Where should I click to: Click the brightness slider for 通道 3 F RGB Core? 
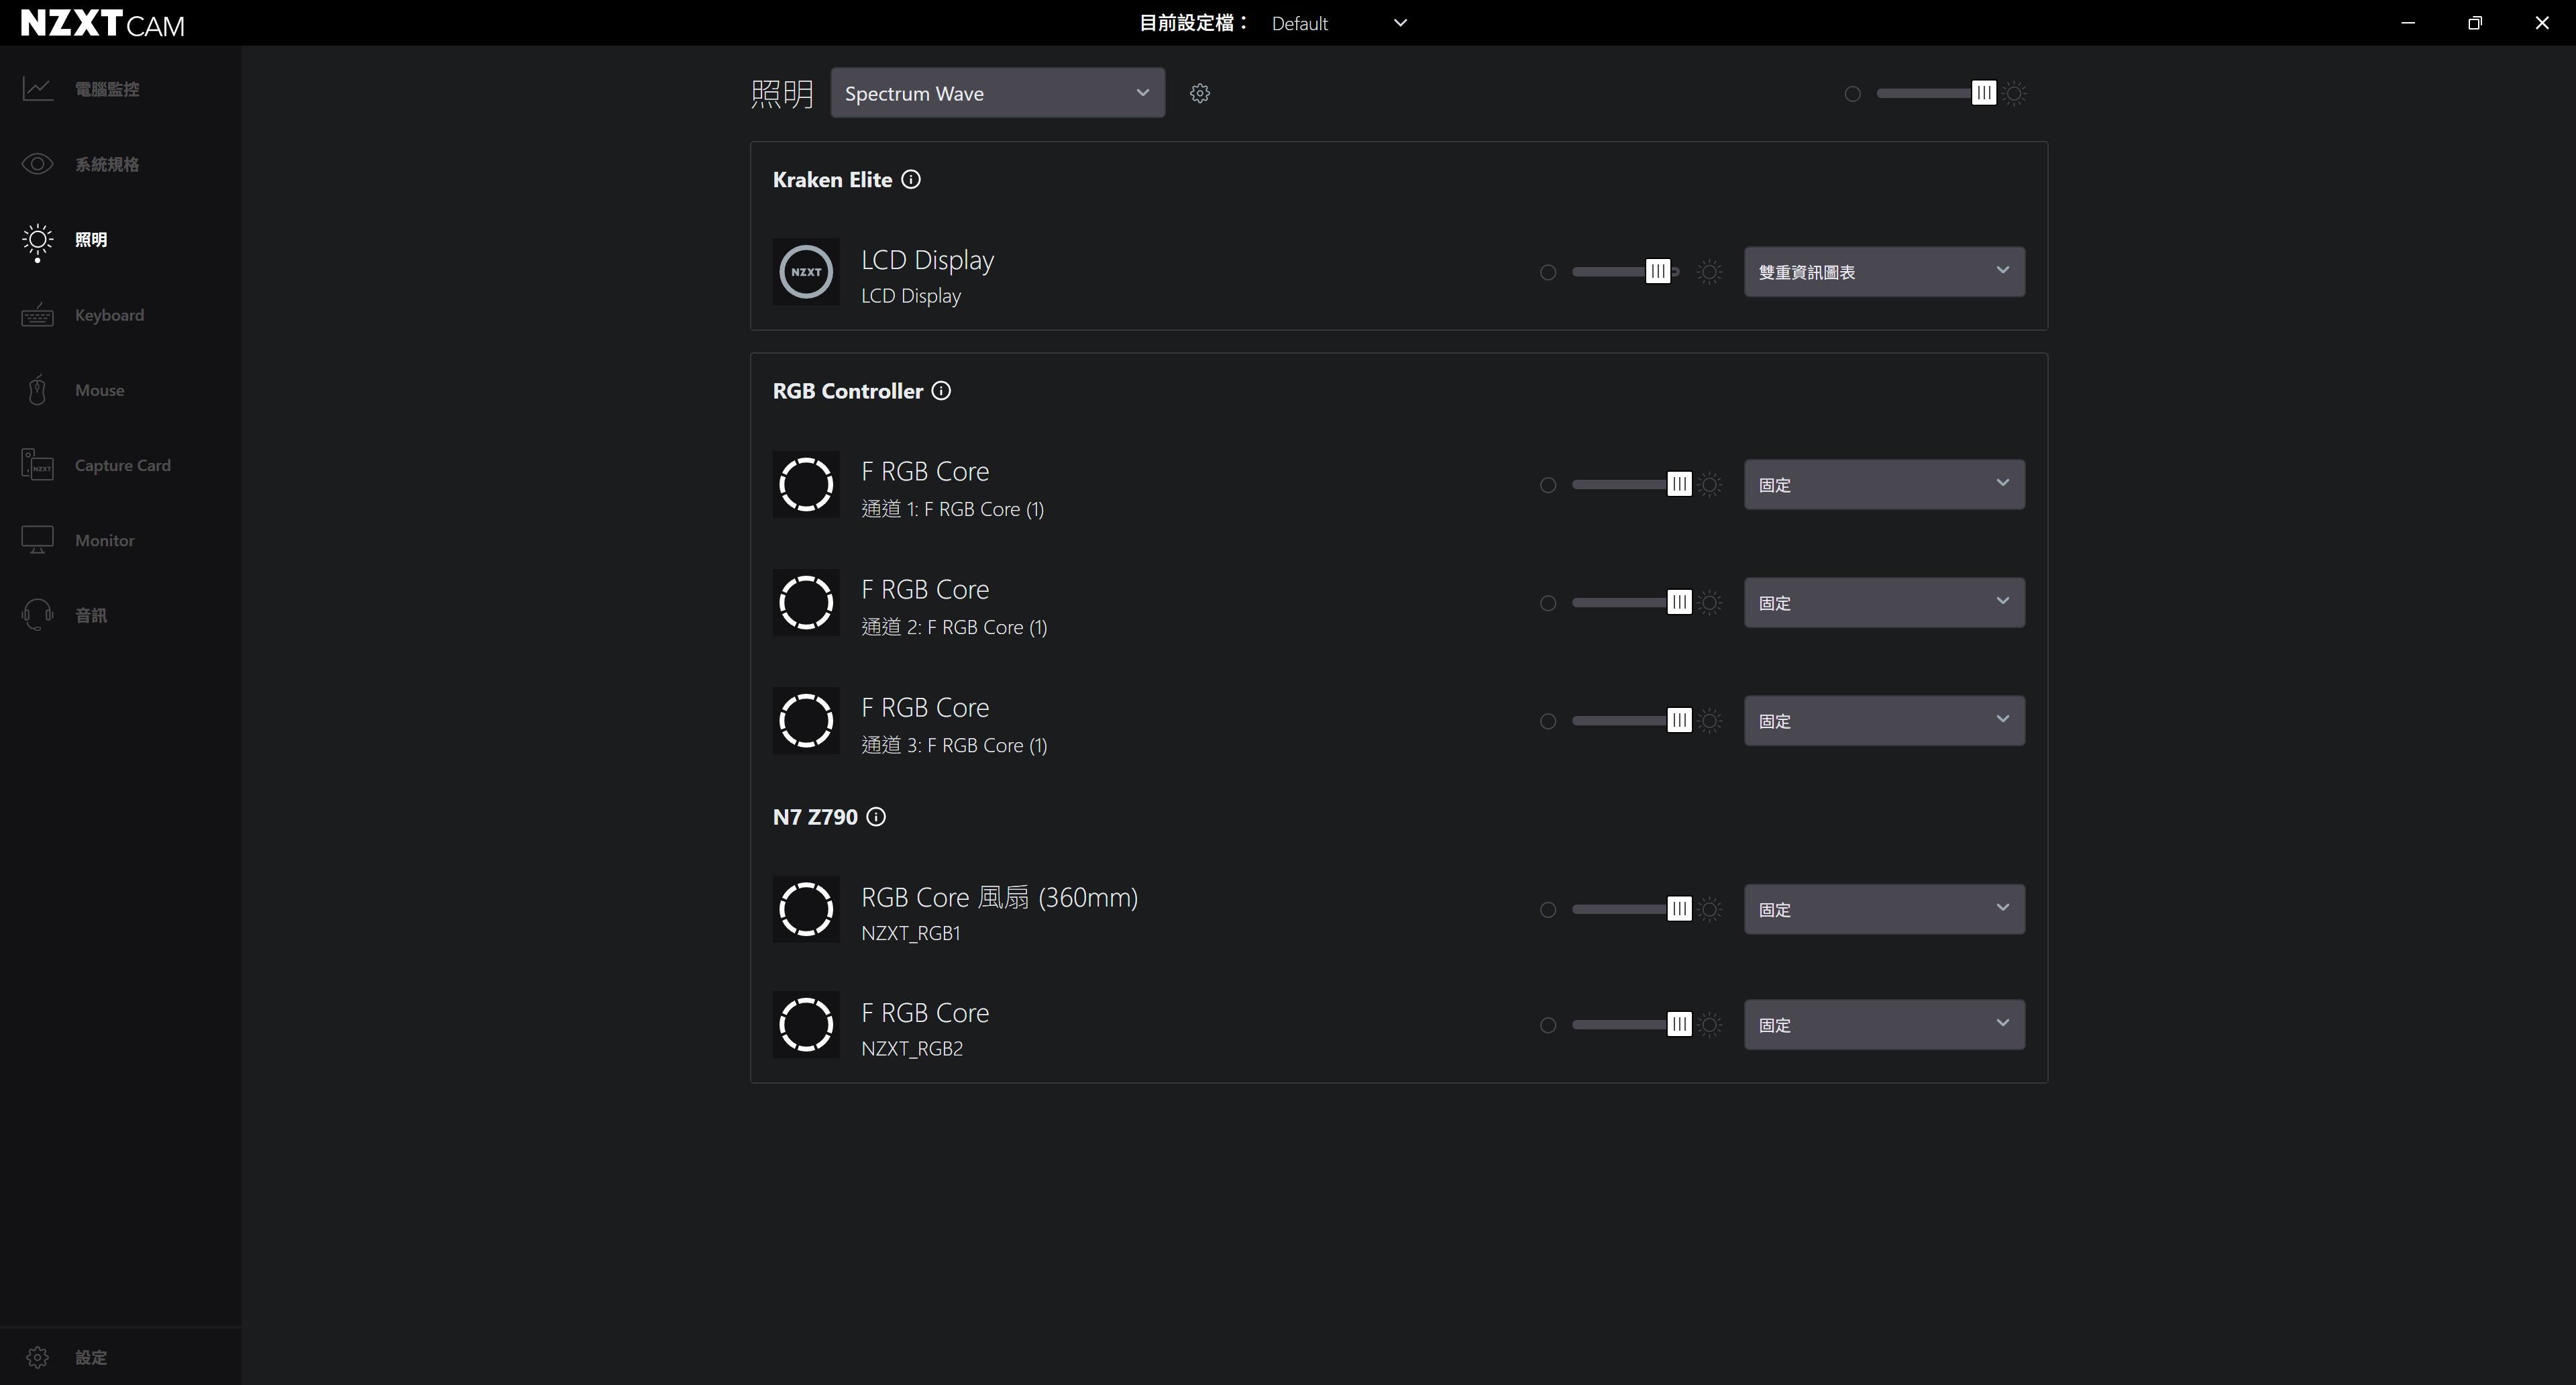[1631, 720]
